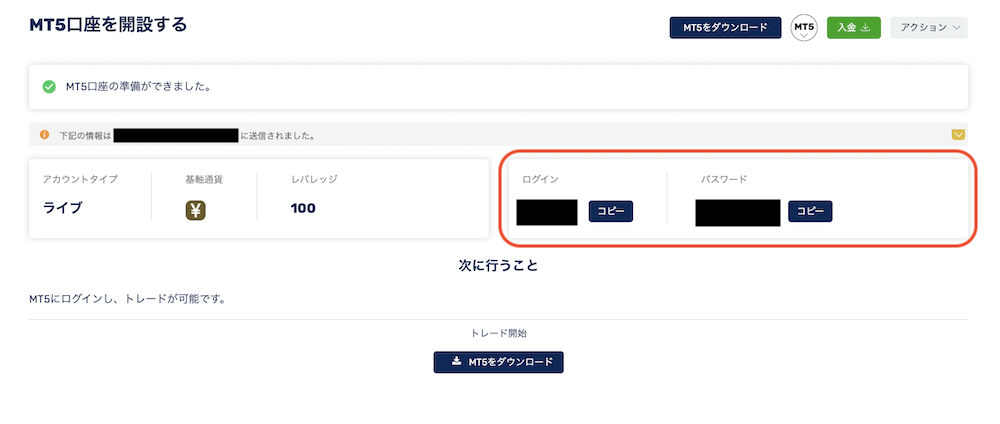Copy the password with コピー button
Viewport: 1000px width, 424px height.
pos(810,211)
